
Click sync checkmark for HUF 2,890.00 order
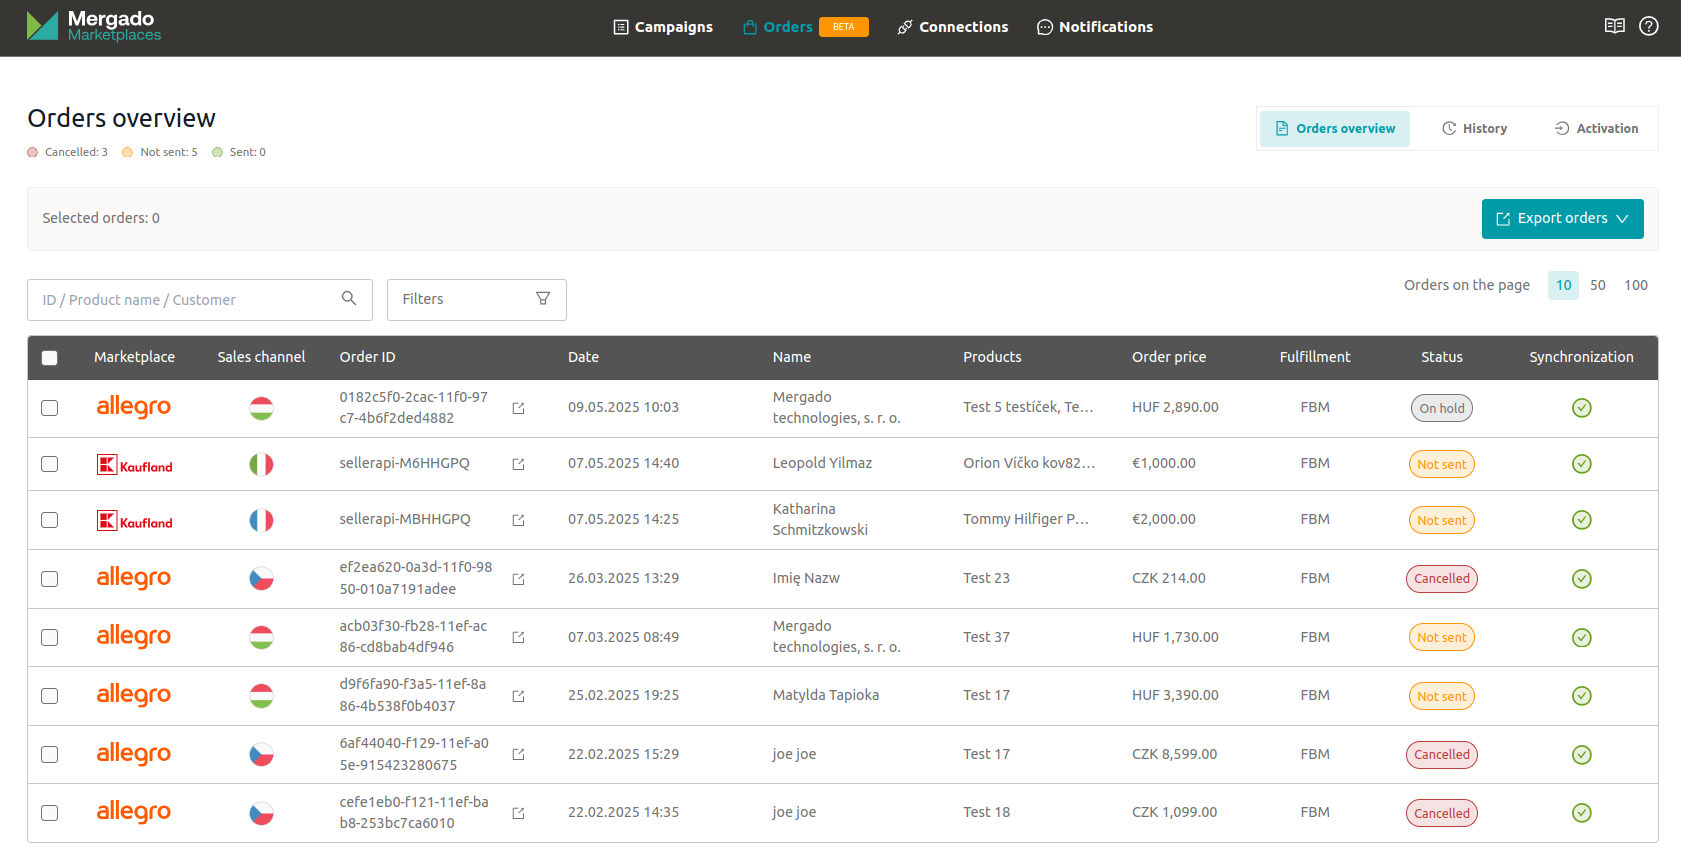[1582, 408]
